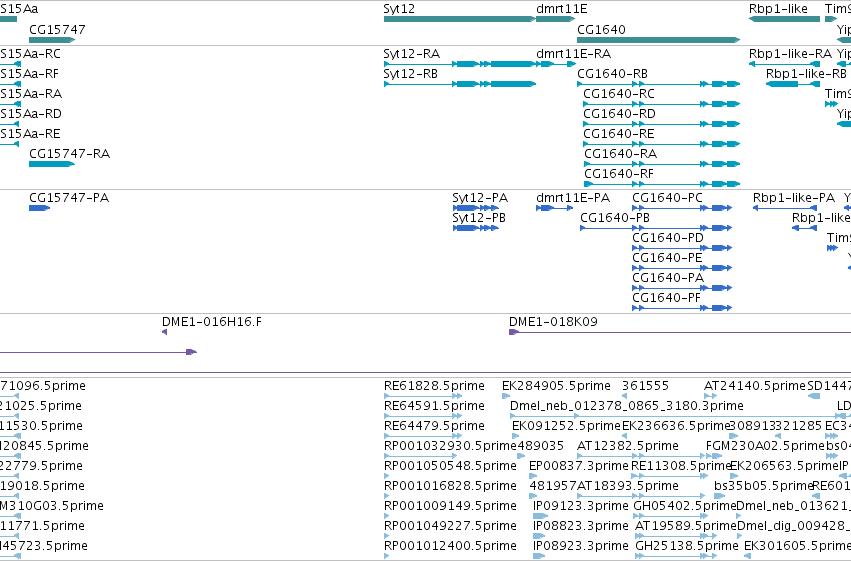This screenshot has width=851, height=561.
Task: Select EST RE64591.5prime
Action: 434,406
